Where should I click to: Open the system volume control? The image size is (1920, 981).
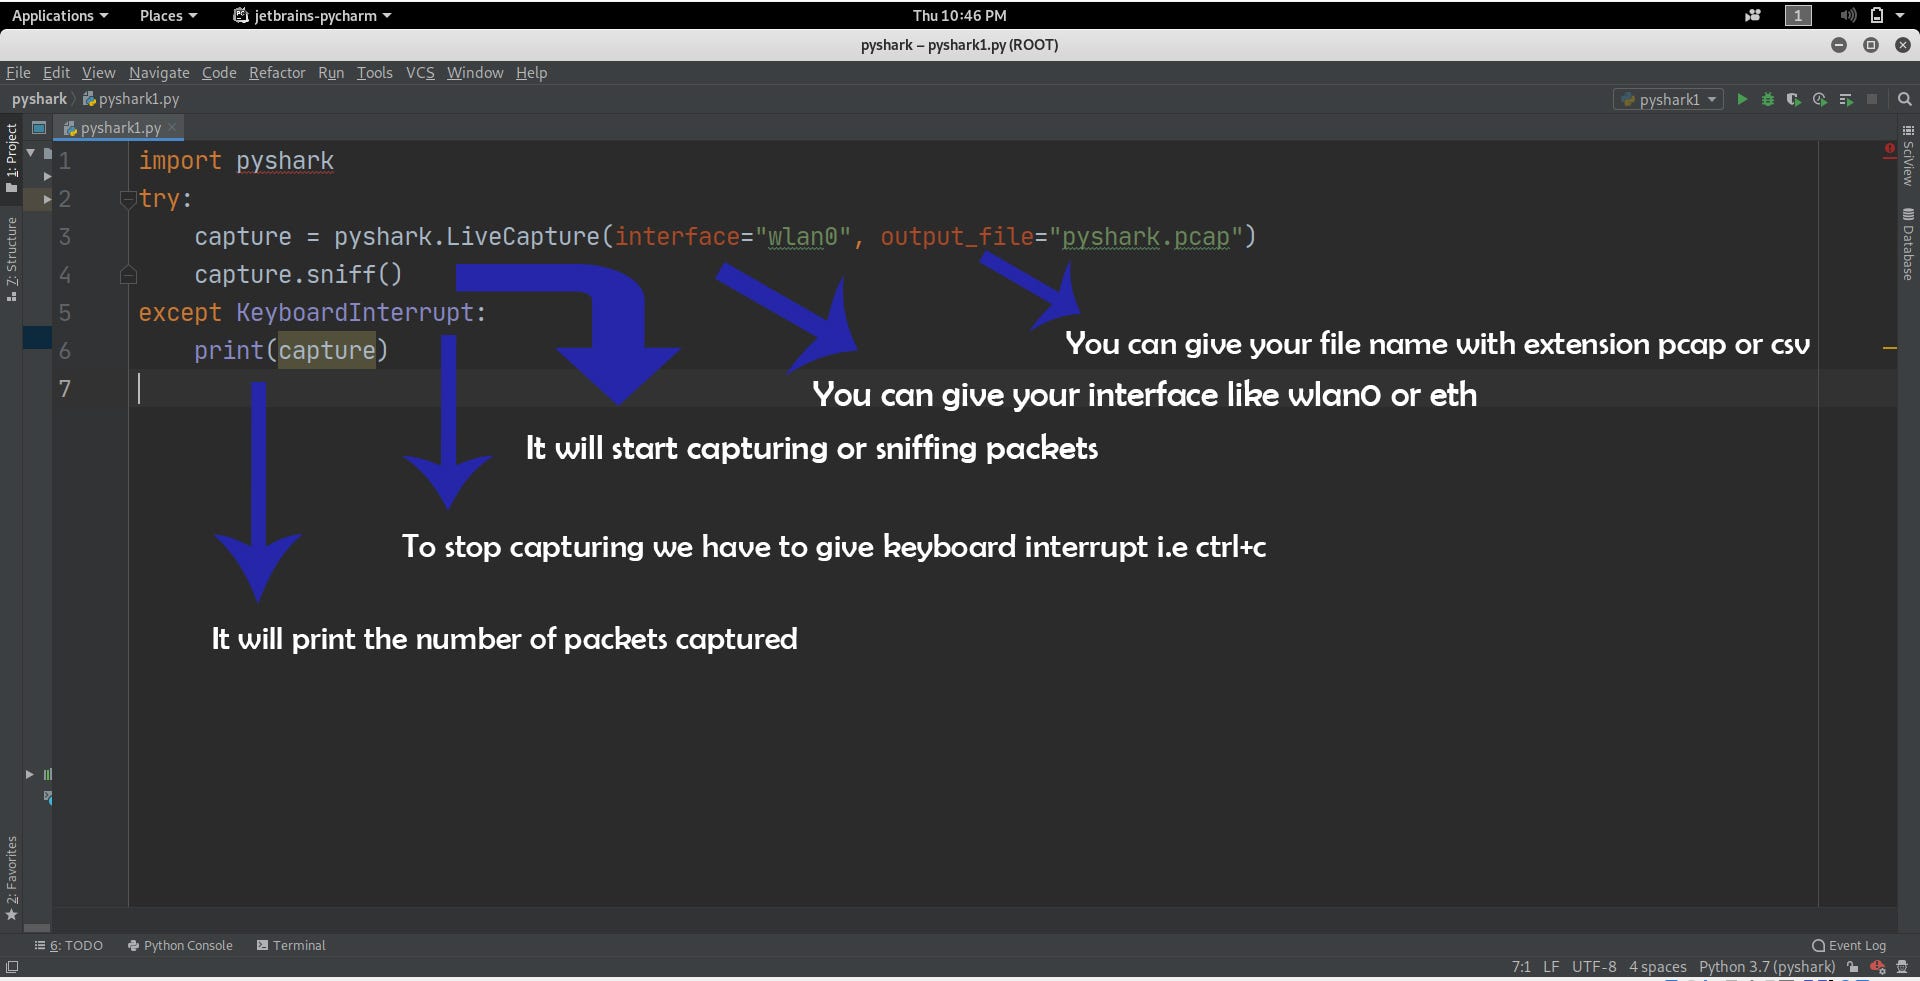tap(1848, 15)
